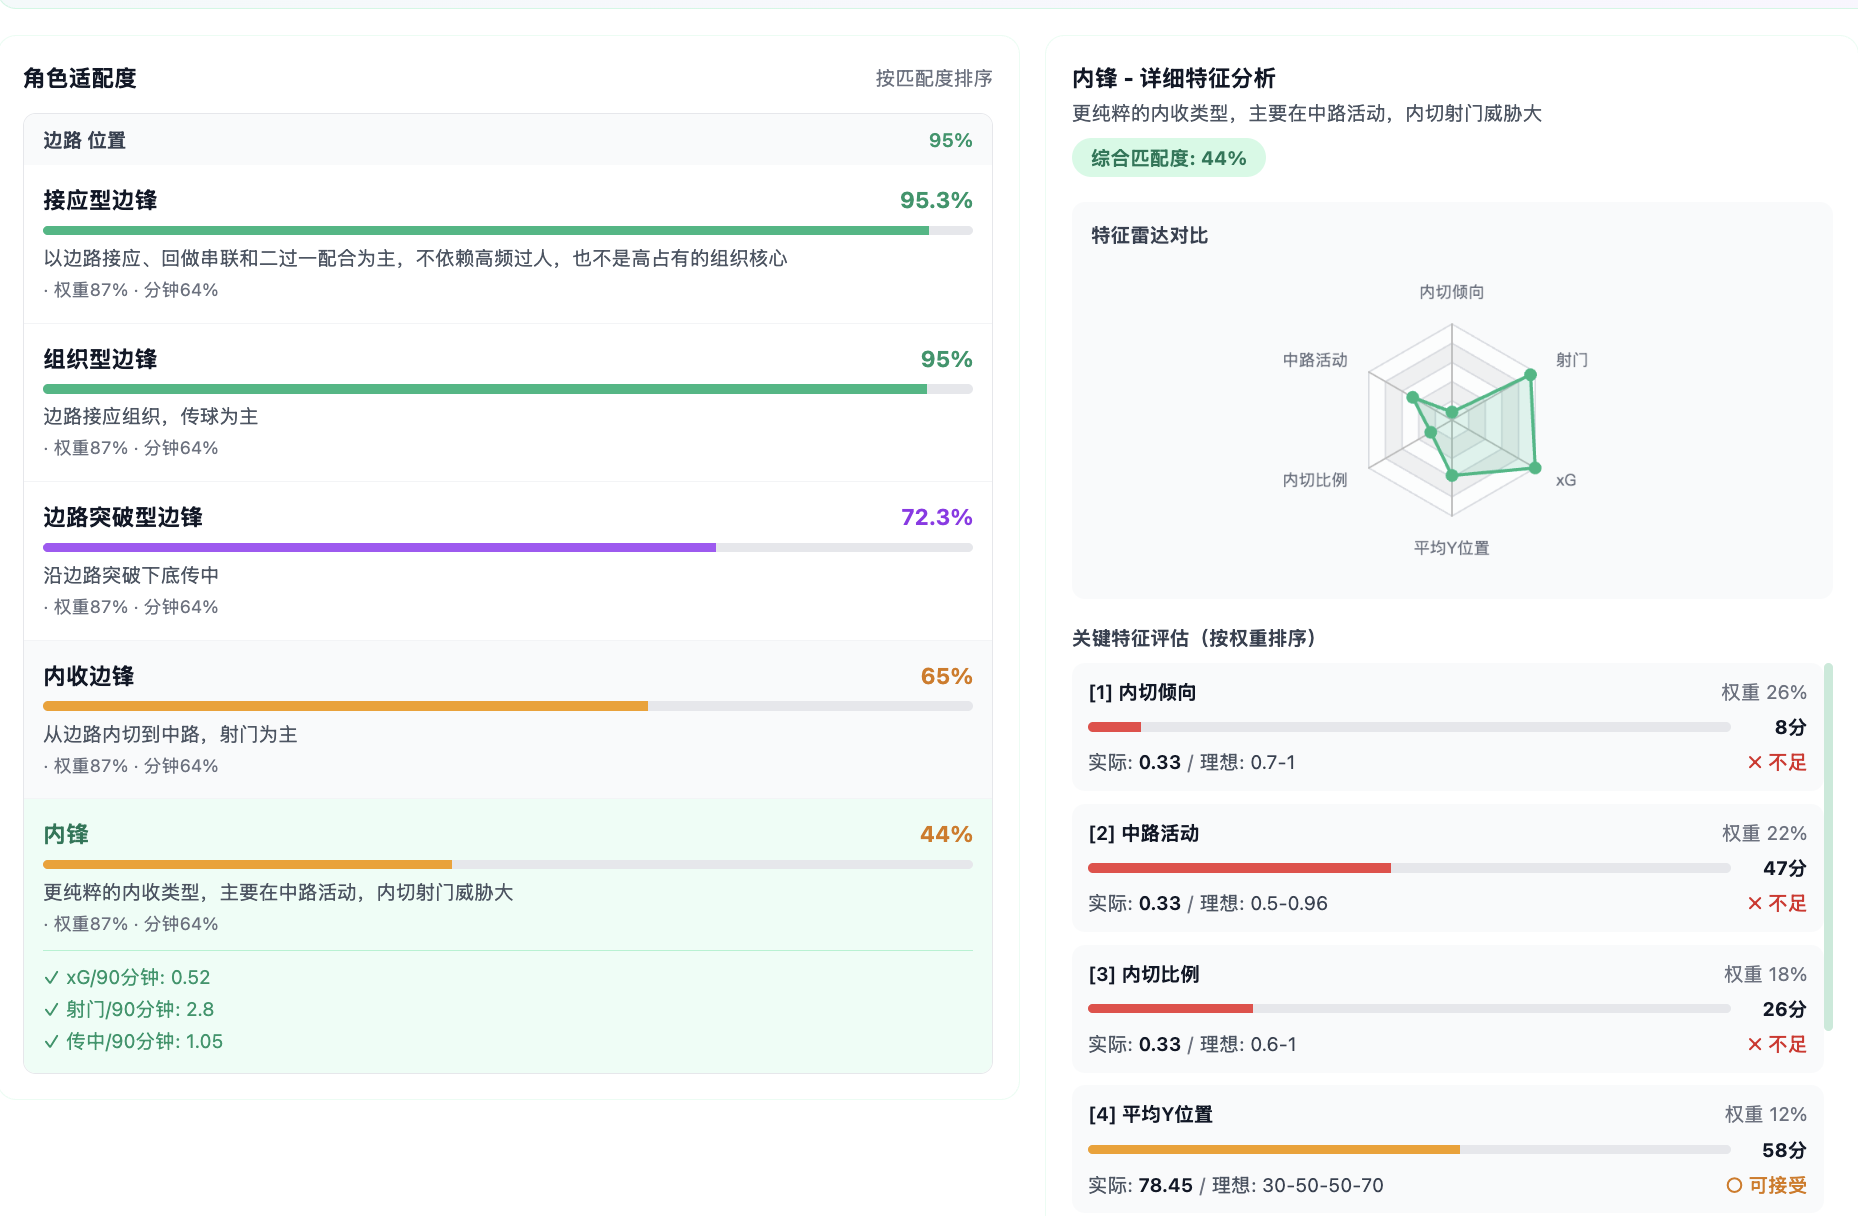Click the 角色适配度 panel title
Screen dimensions: 1858x1216
pyautogui.click(x=80, y=78)
